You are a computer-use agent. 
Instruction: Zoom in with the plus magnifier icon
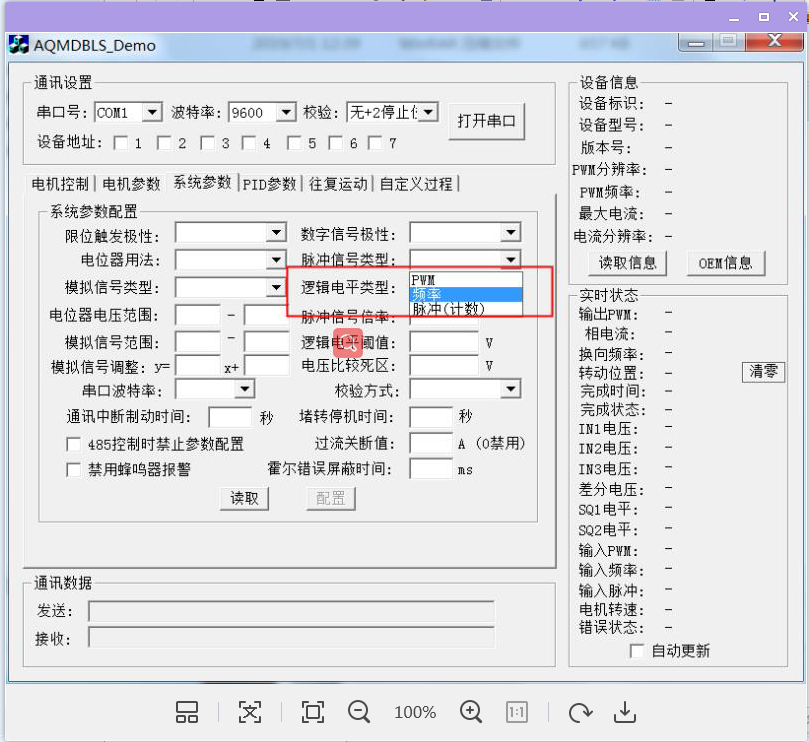(x=471, y=712)
